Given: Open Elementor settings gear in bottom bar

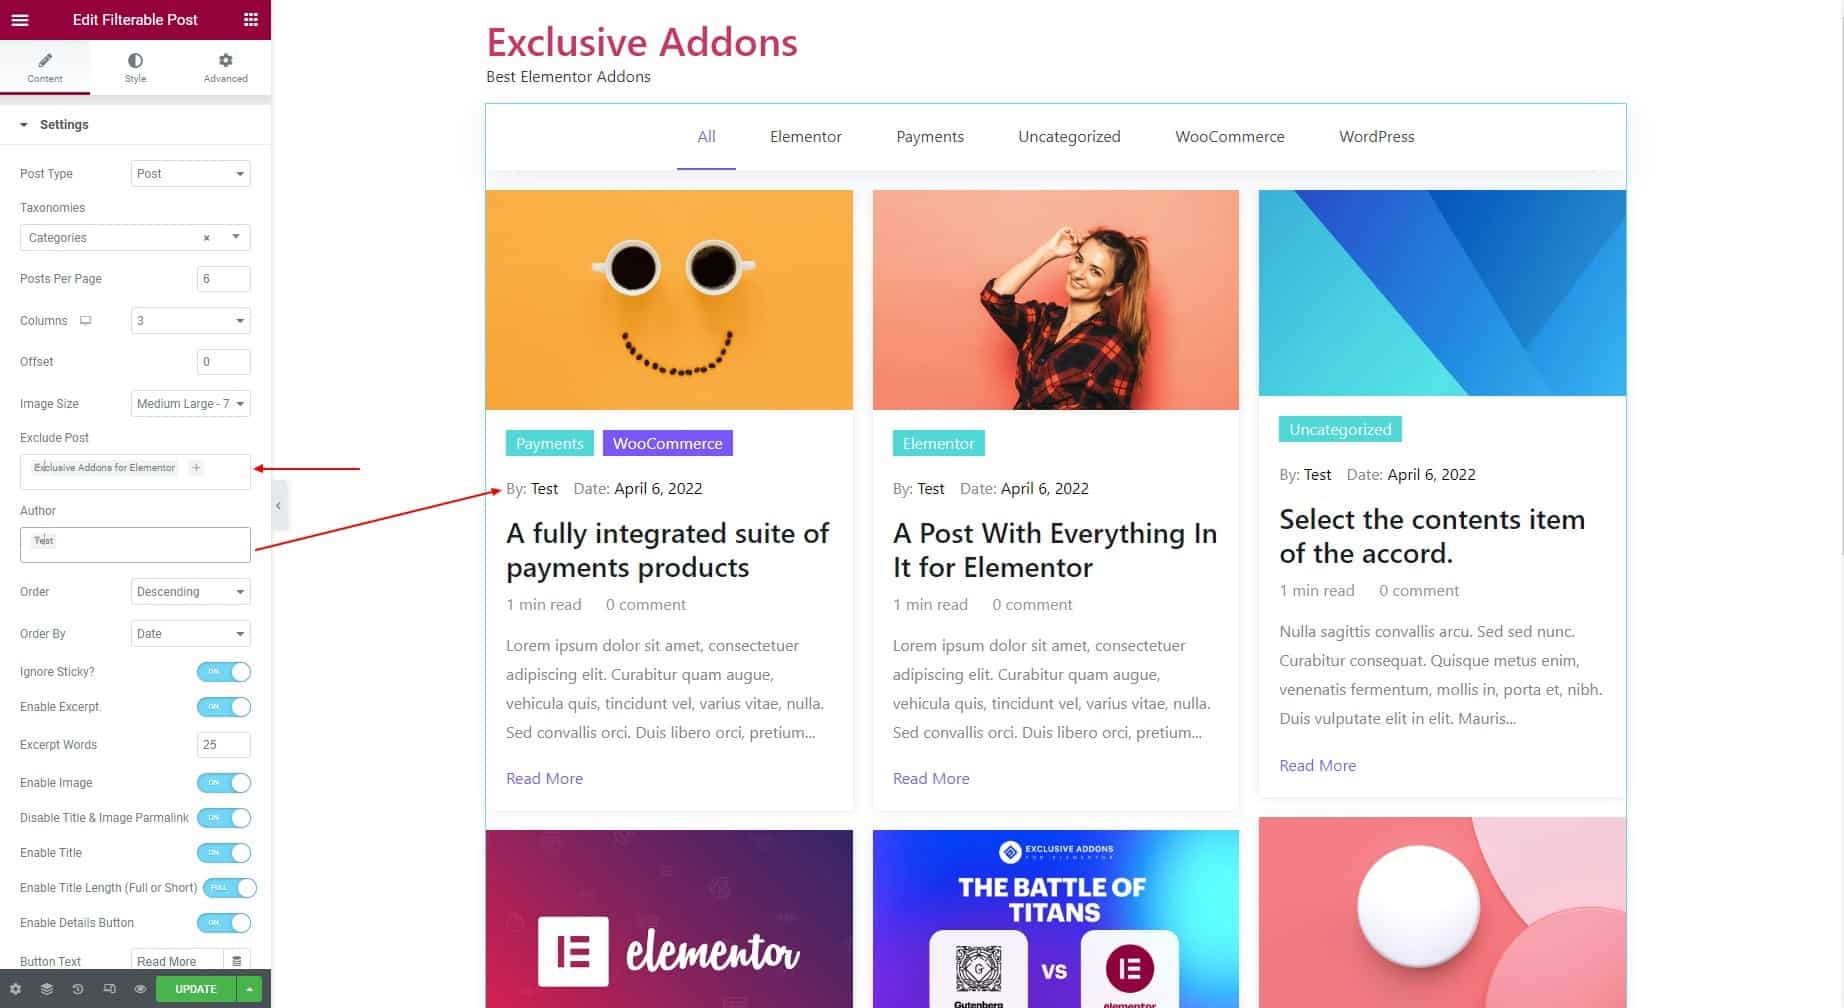Looking at the screenshot, I should click(15, 989).
